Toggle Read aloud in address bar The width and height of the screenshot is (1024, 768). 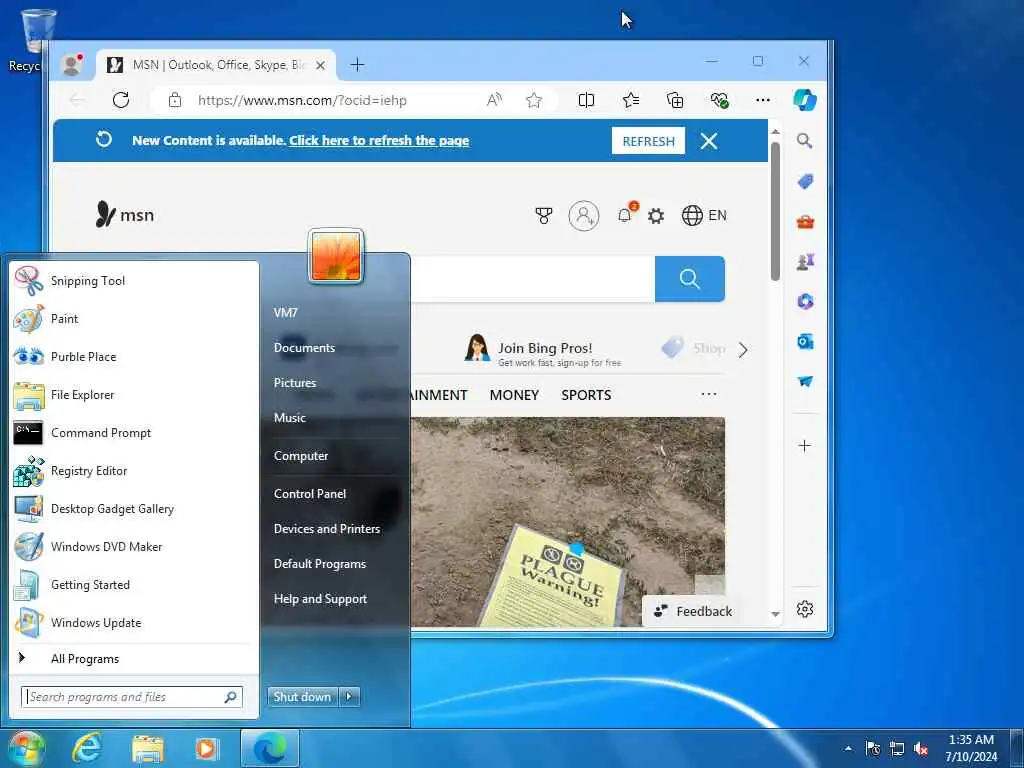click(494, 100)
